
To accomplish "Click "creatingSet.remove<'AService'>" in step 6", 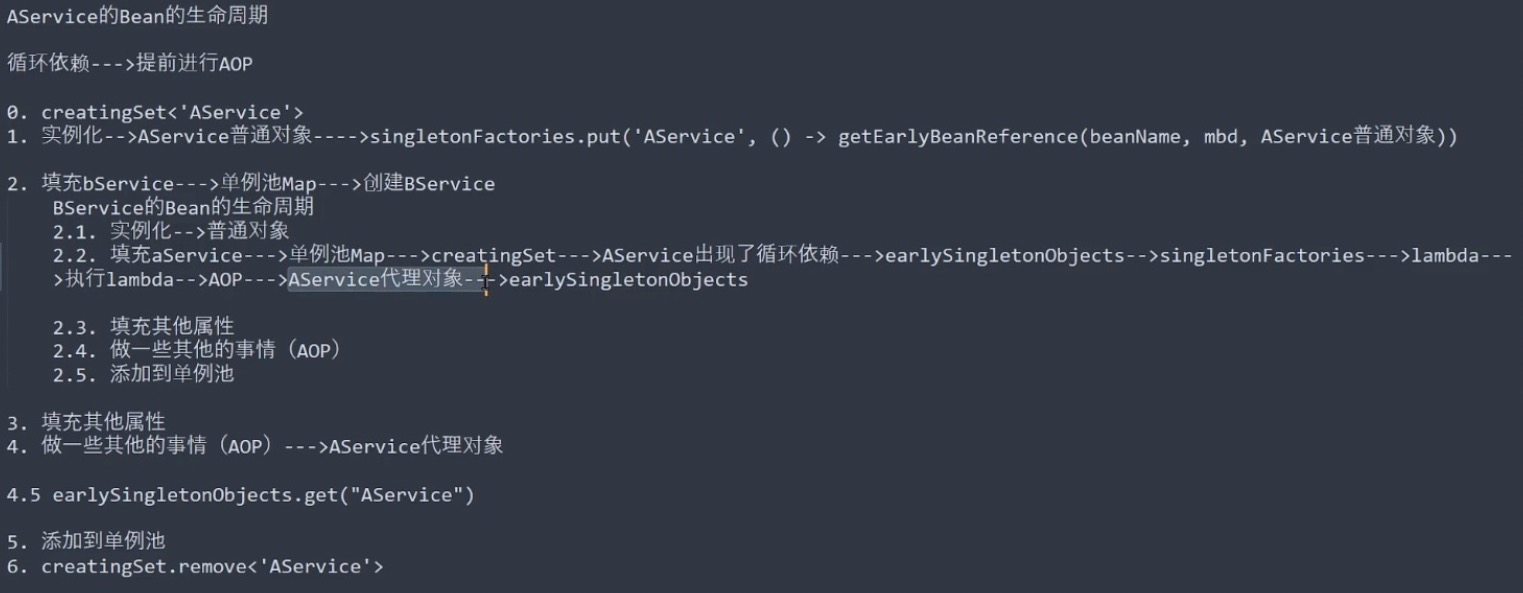I will pyautogui.click(x=212, y=567).
